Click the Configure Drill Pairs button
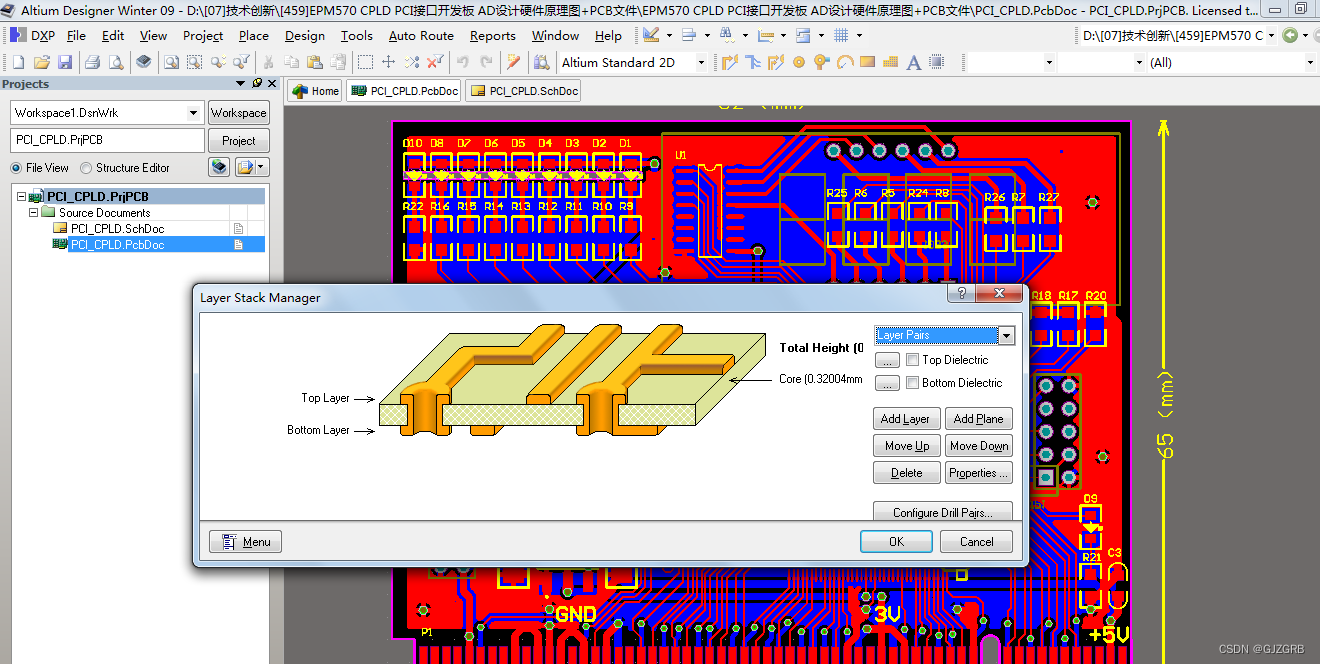This screenshot has height=664, width=1320. click(942, 512)
